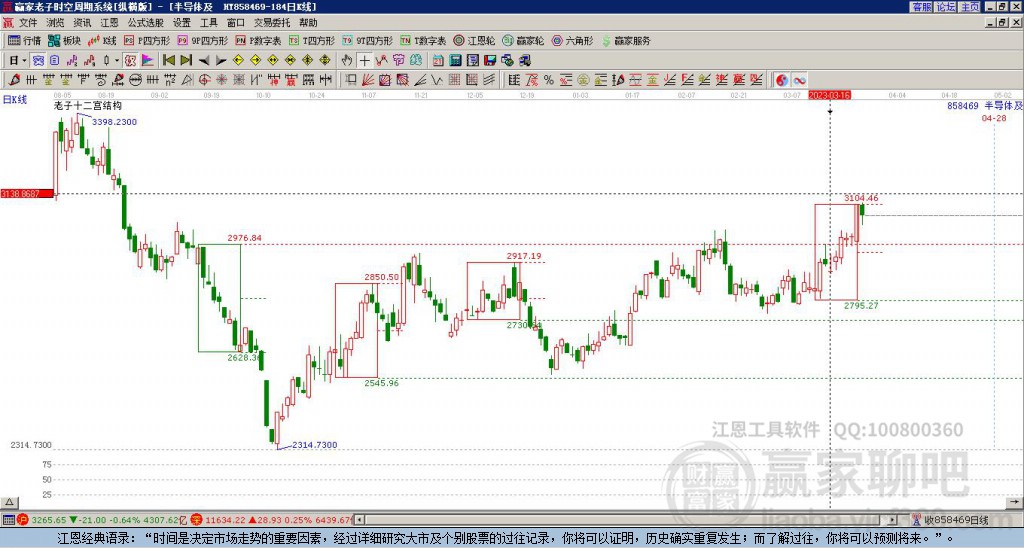Open the T四方形 tool

click(x=312, y=40)
